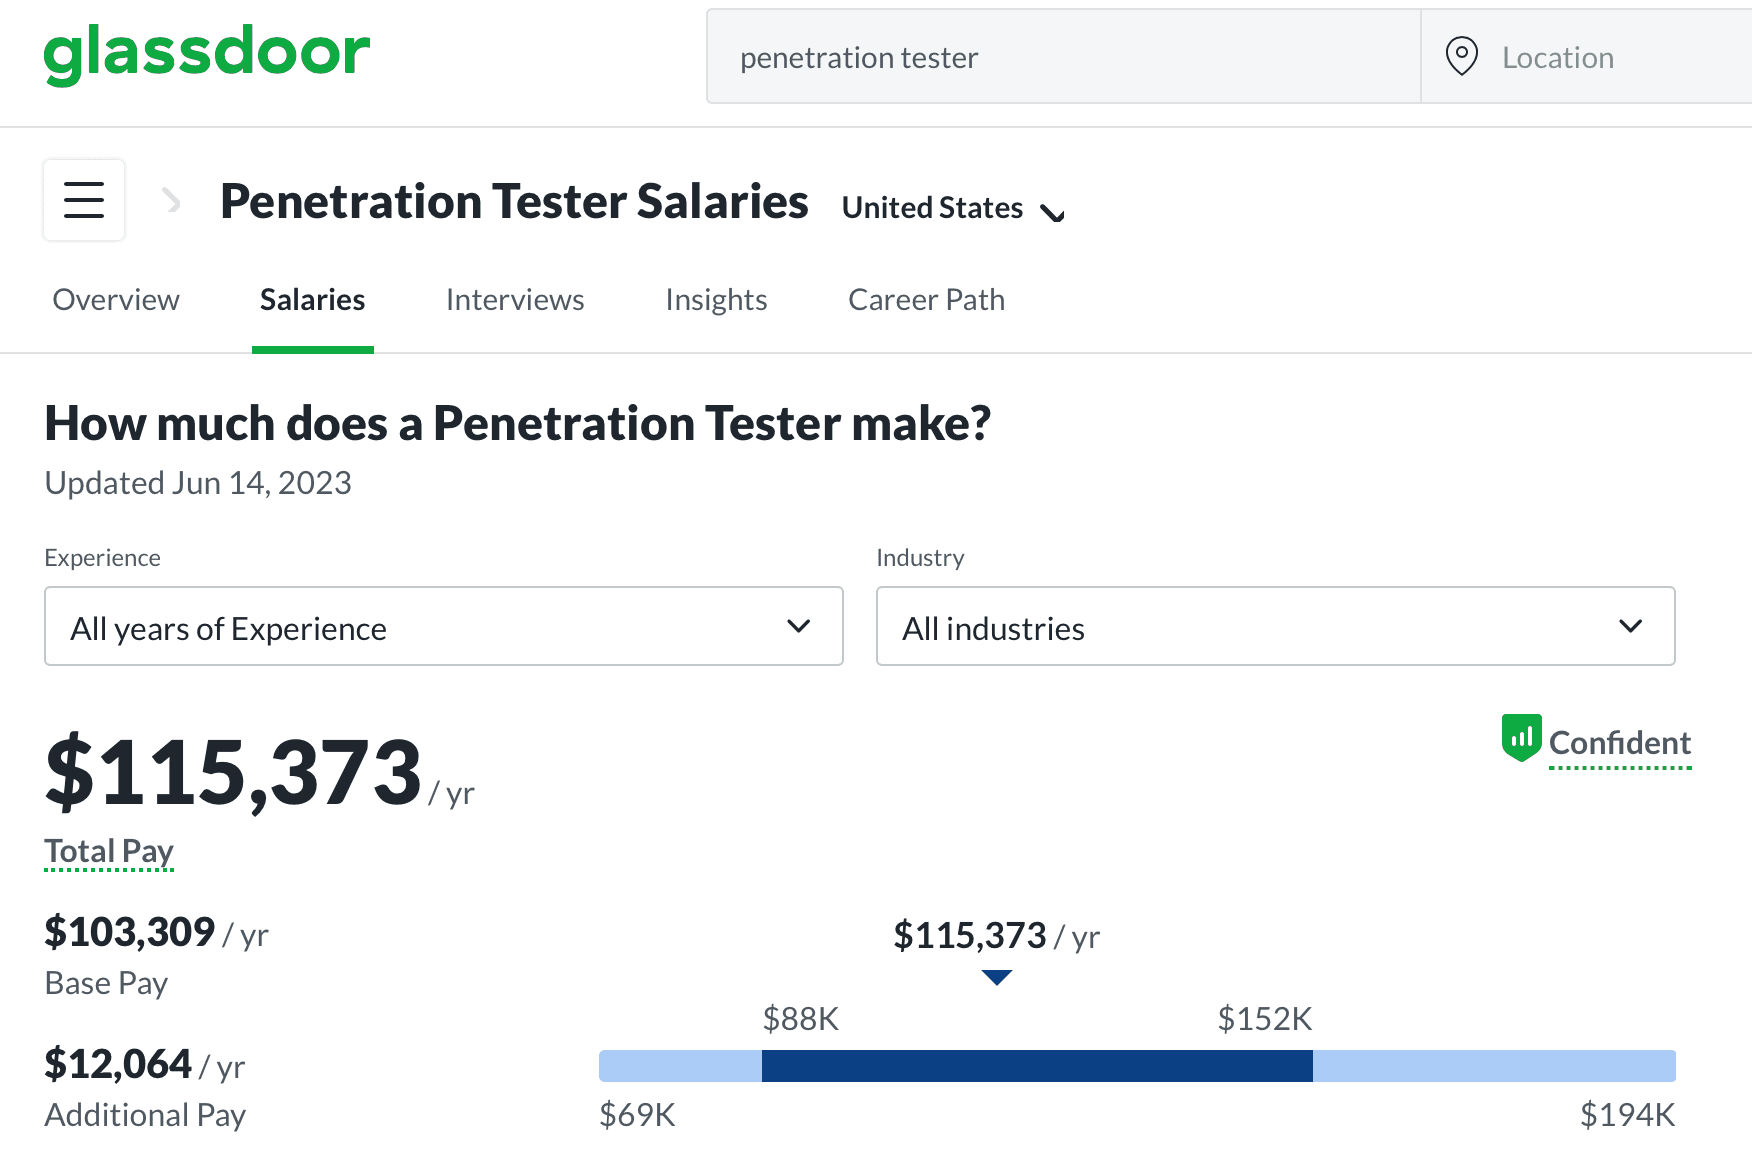
Task: Click the $152K range label
Action: (1265, 1019)
